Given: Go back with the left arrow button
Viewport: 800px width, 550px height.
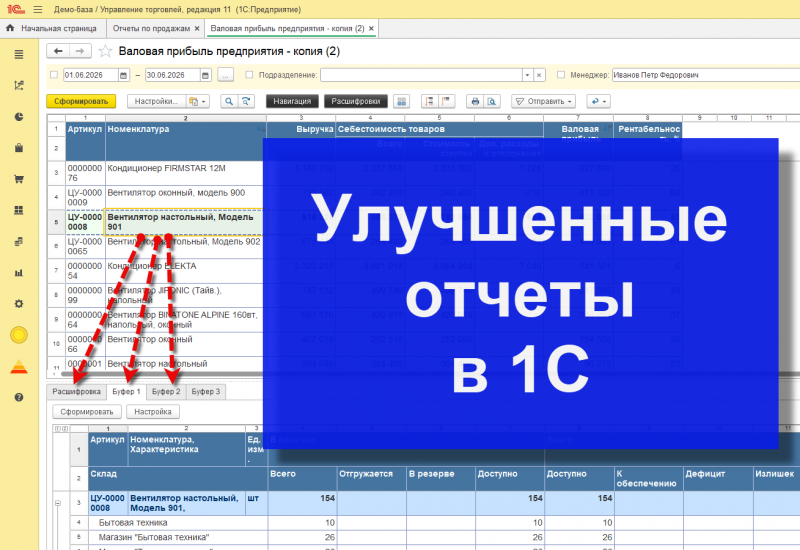Looking at the screenshot, I should [x=58, y=51].
